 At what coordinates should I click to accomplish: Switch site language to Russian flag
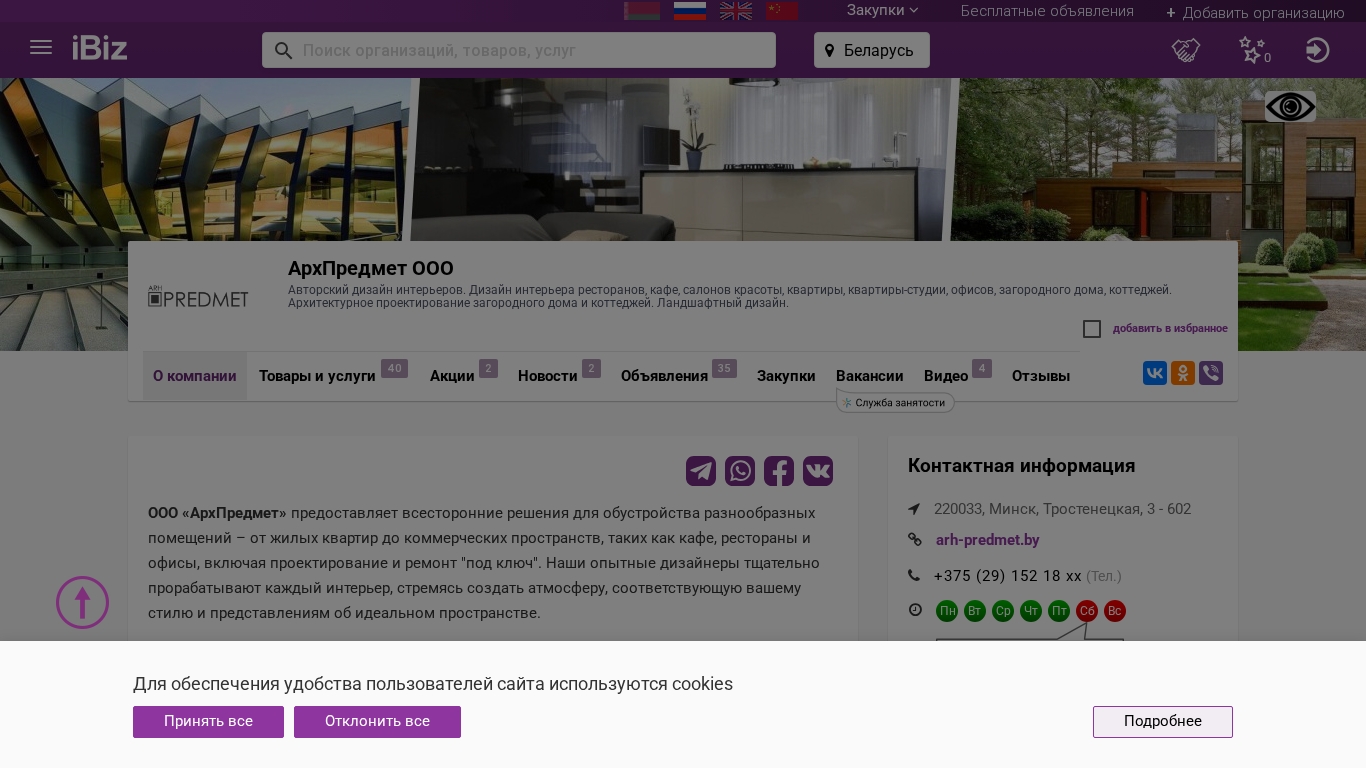tap(690, 11)
